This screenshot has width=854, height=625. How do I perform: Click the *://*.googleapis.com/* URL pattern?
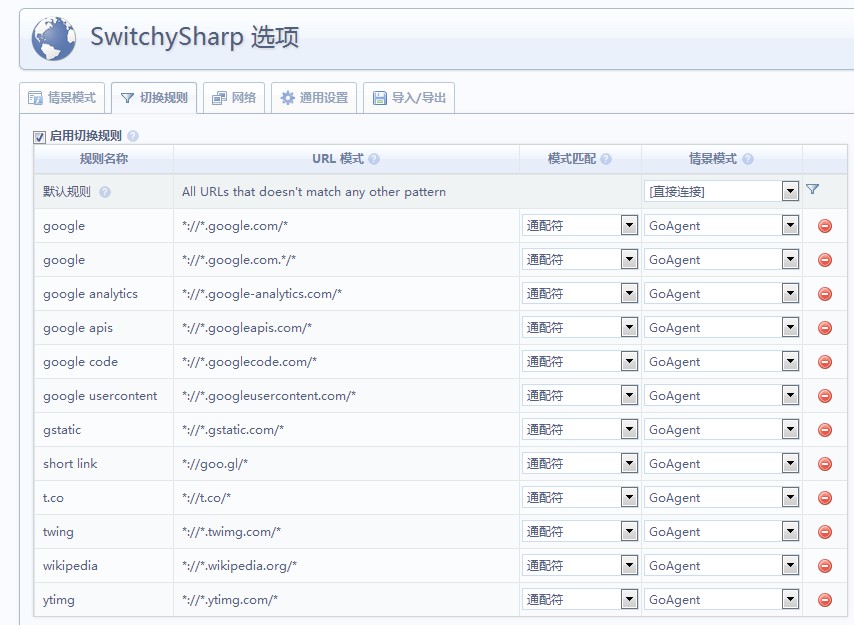(346, 328)
